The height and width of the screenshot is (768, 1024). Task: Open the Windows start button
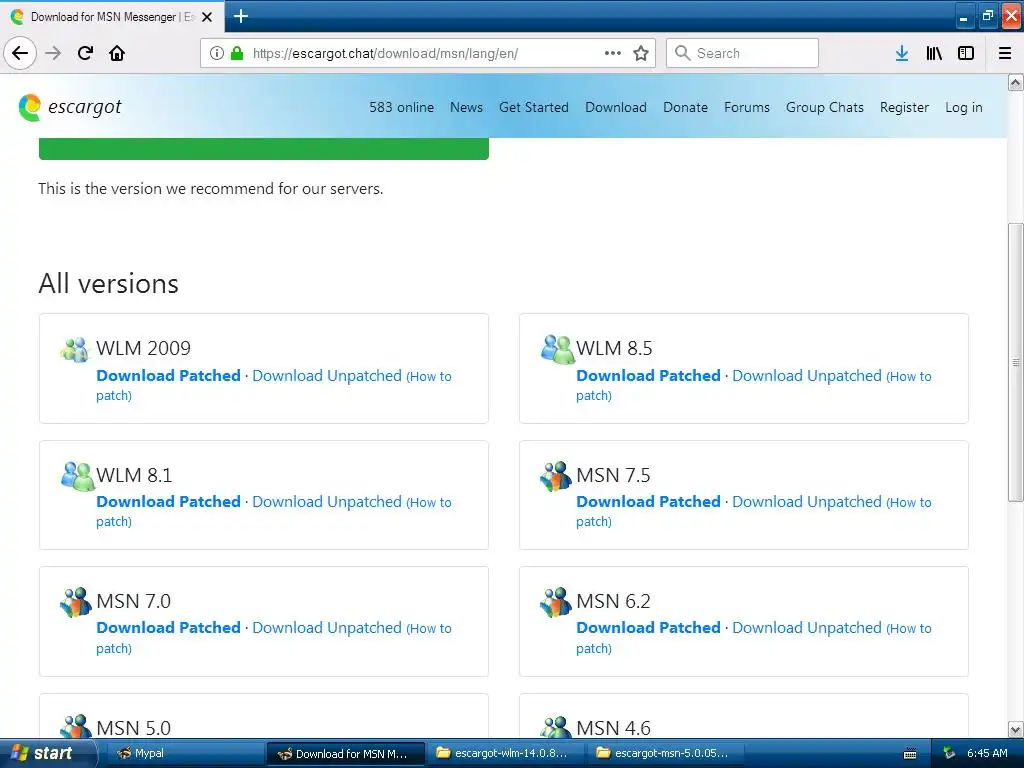46,753
